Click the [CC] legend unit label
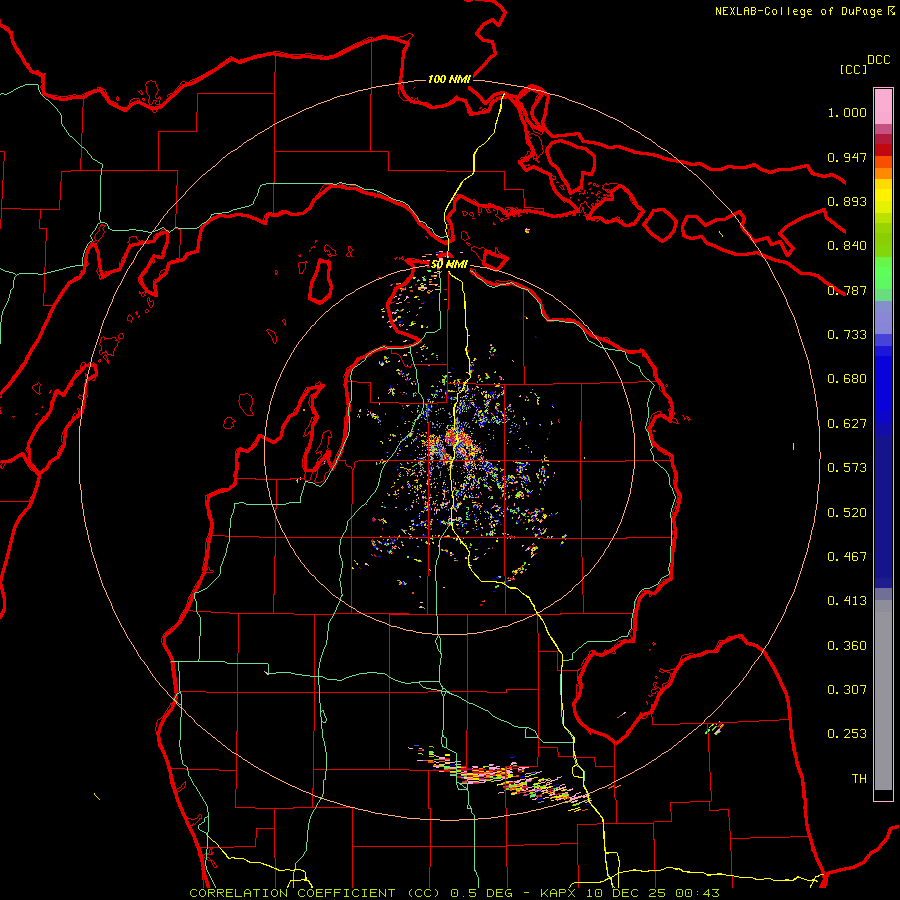This screenshot has width=900, height=900. 853,69
